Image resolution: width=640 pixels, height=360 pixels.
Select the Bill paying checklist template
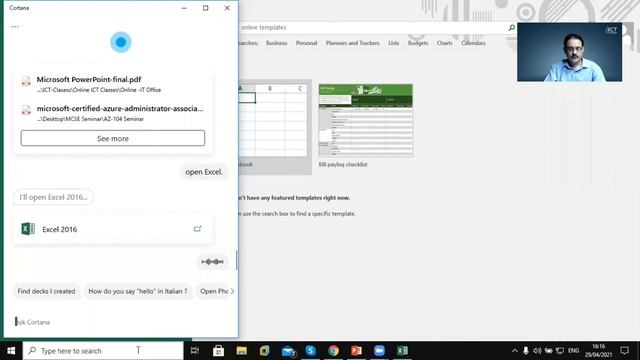366,120
